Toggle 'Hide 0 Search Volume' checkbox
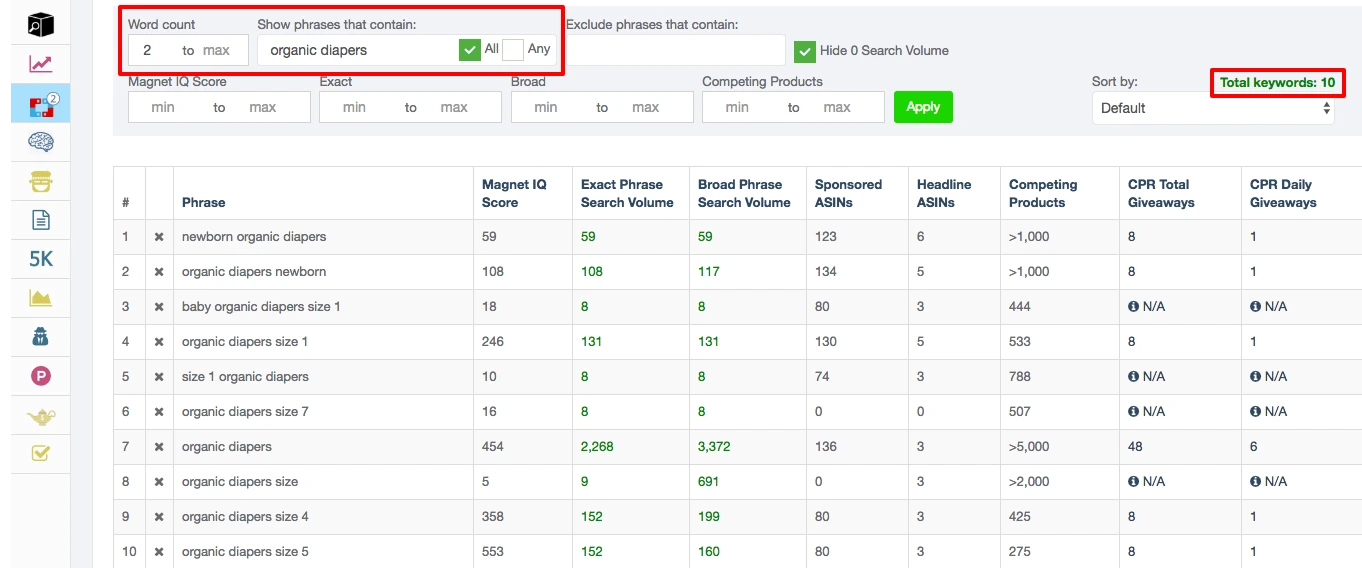1362x568 pixels. (805, 51)
